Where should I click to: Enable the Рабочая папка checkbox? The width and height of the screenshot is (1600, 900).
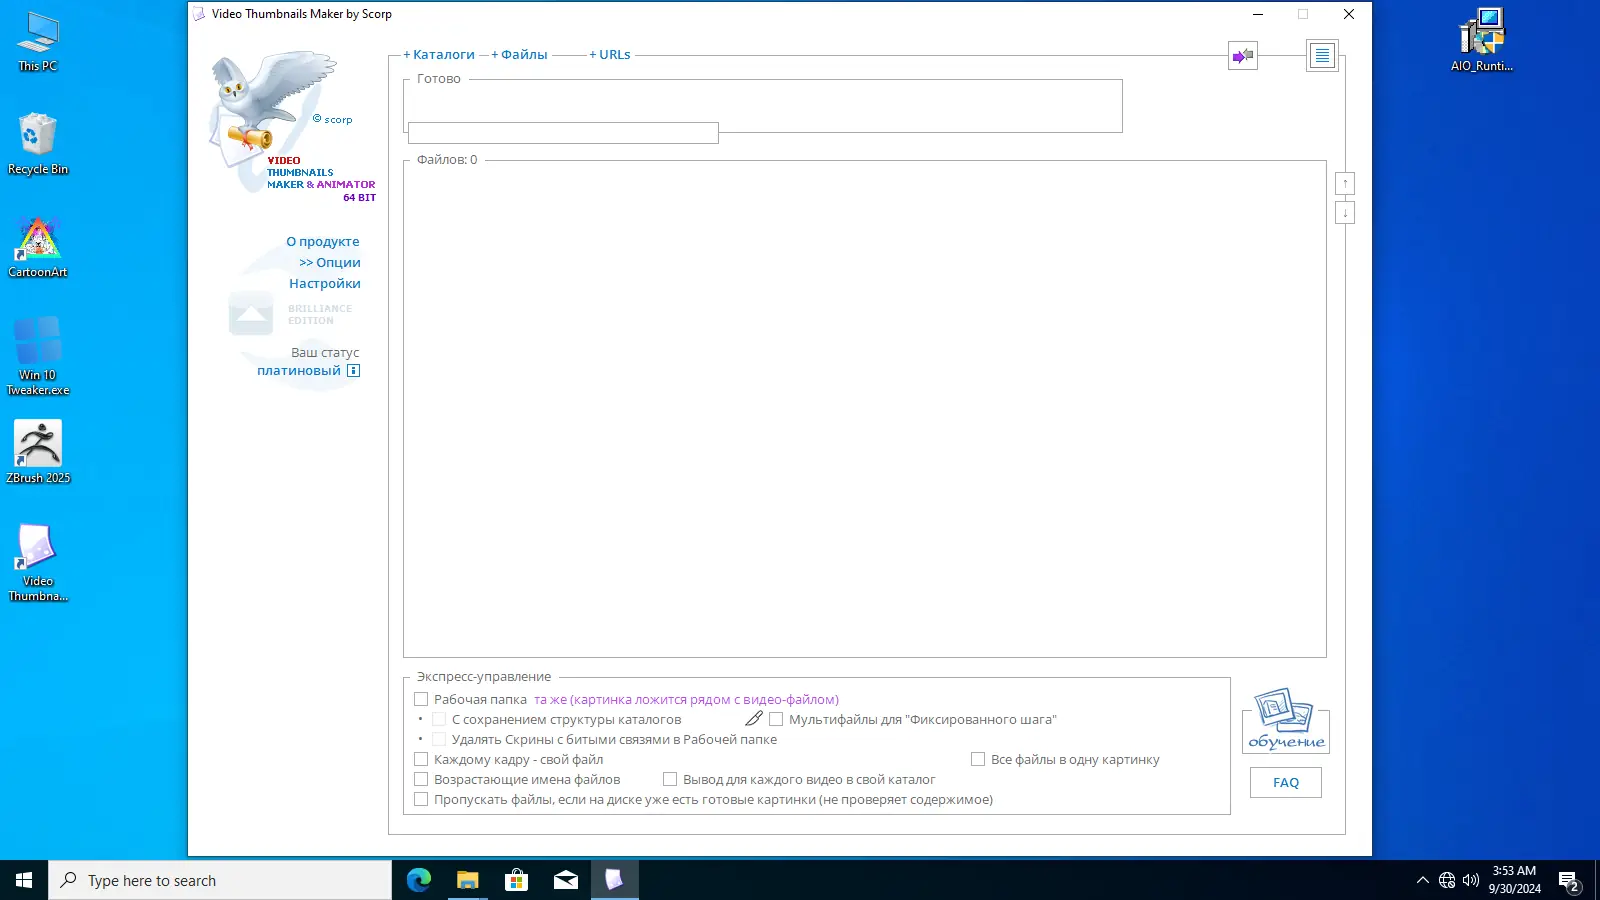[421, 698]
